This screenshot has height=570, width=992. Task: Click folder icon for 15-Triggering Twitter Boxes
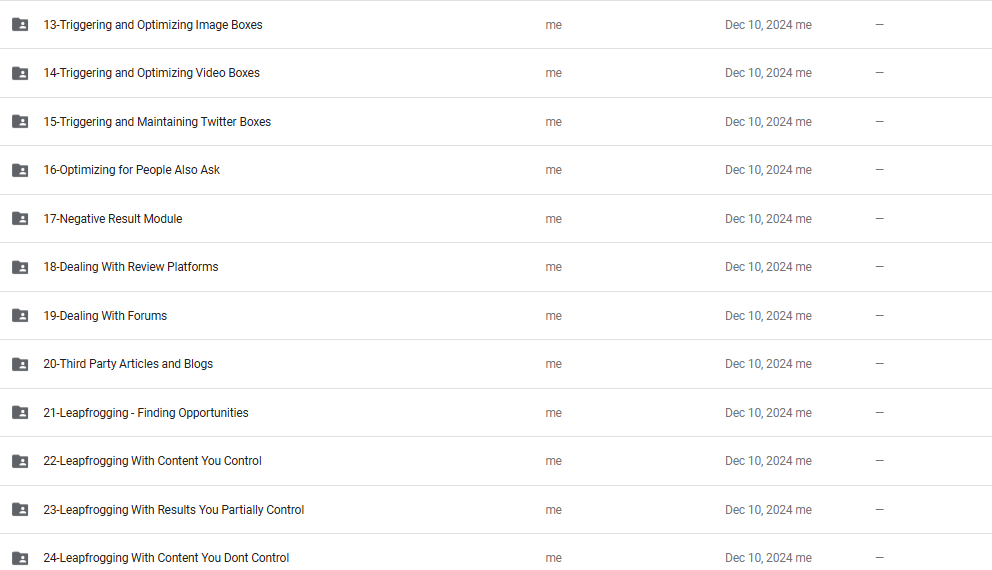tap(20, 122)
